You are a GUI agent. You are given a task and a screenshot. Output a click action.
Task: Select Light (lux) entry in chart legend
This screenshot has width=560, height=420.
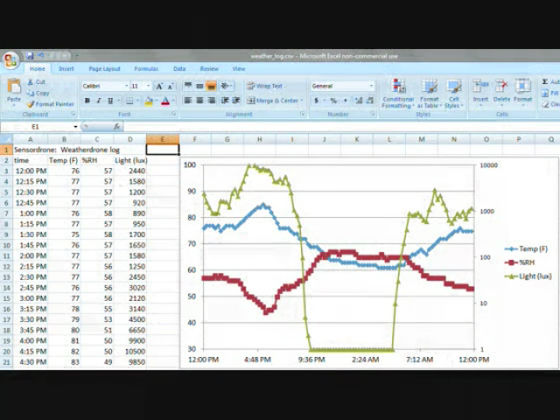pos(528,276)
